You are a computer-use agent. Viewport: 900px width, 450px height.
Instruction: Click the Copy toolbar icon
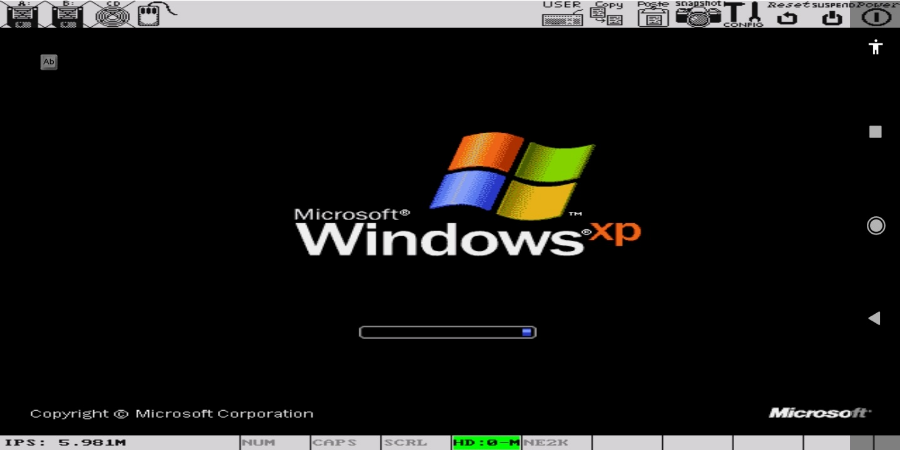[607, 14]
